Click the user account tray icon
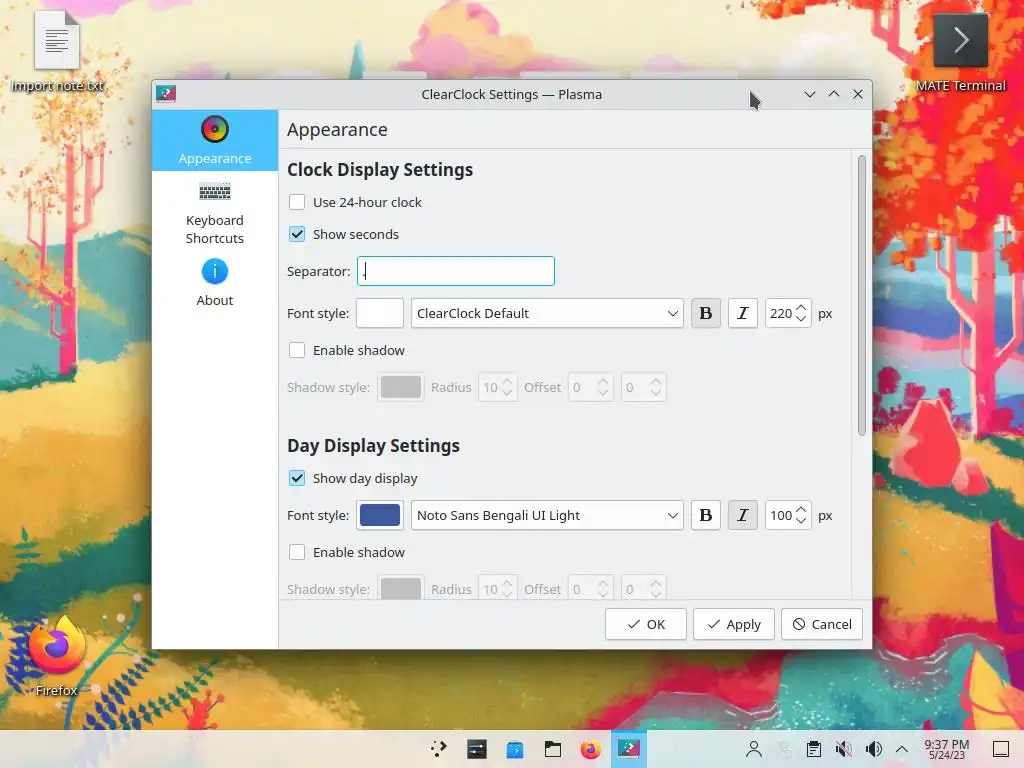 click(754, 749)
